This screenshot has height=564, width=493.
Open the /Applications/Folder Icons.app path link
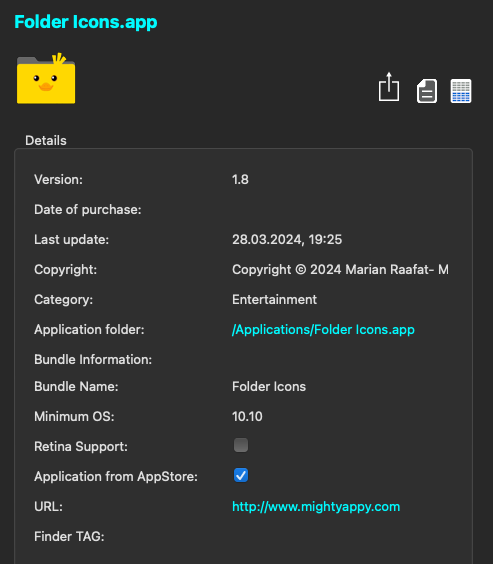pyautogui.click(x=323, y=329)
